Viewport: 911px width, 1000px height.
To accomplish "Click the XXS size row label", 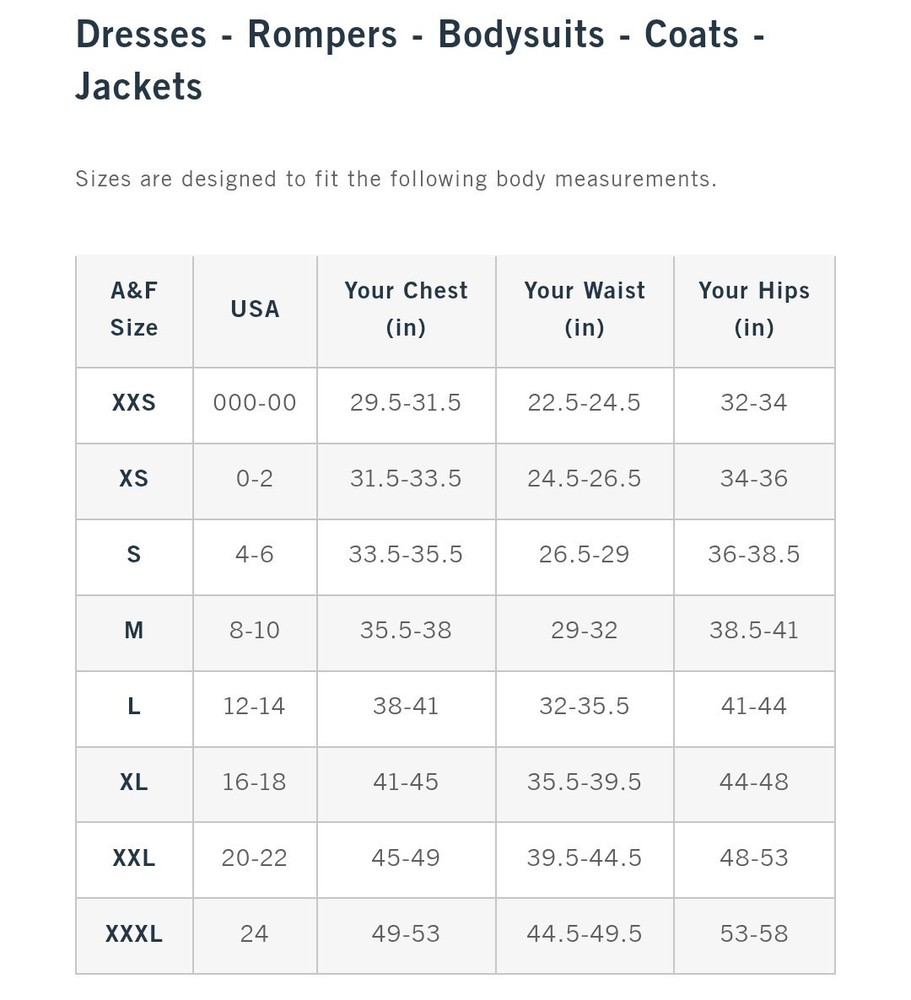I will tap(134, 403).
